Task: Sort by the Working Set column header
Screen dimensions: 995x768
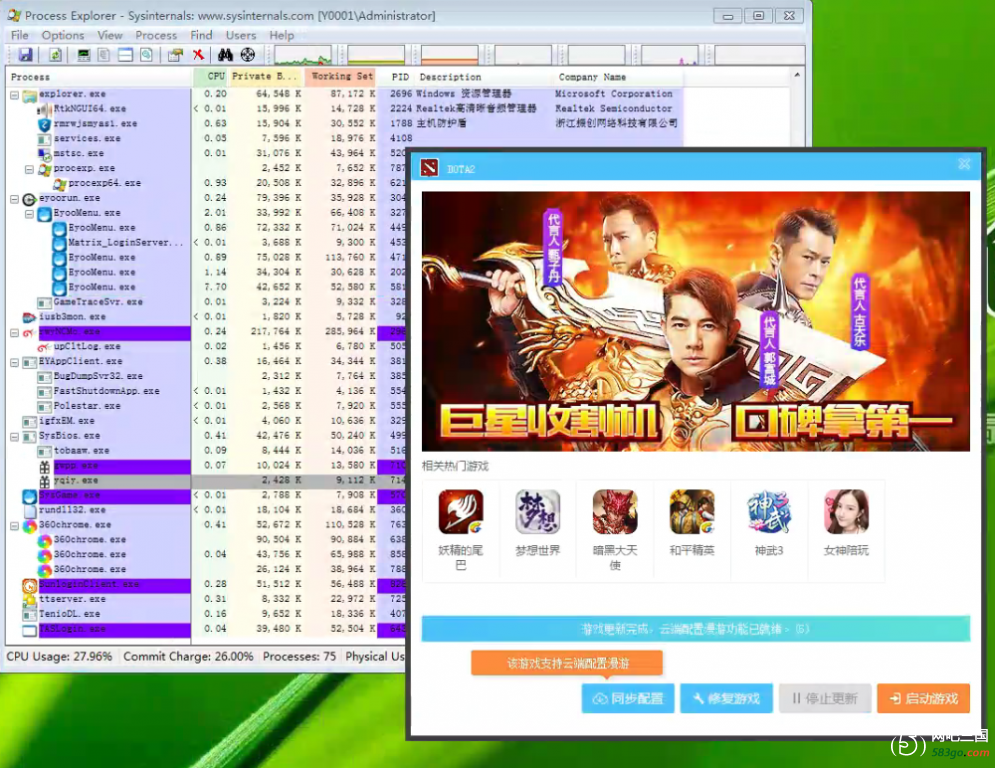Action: click(341, 77)
